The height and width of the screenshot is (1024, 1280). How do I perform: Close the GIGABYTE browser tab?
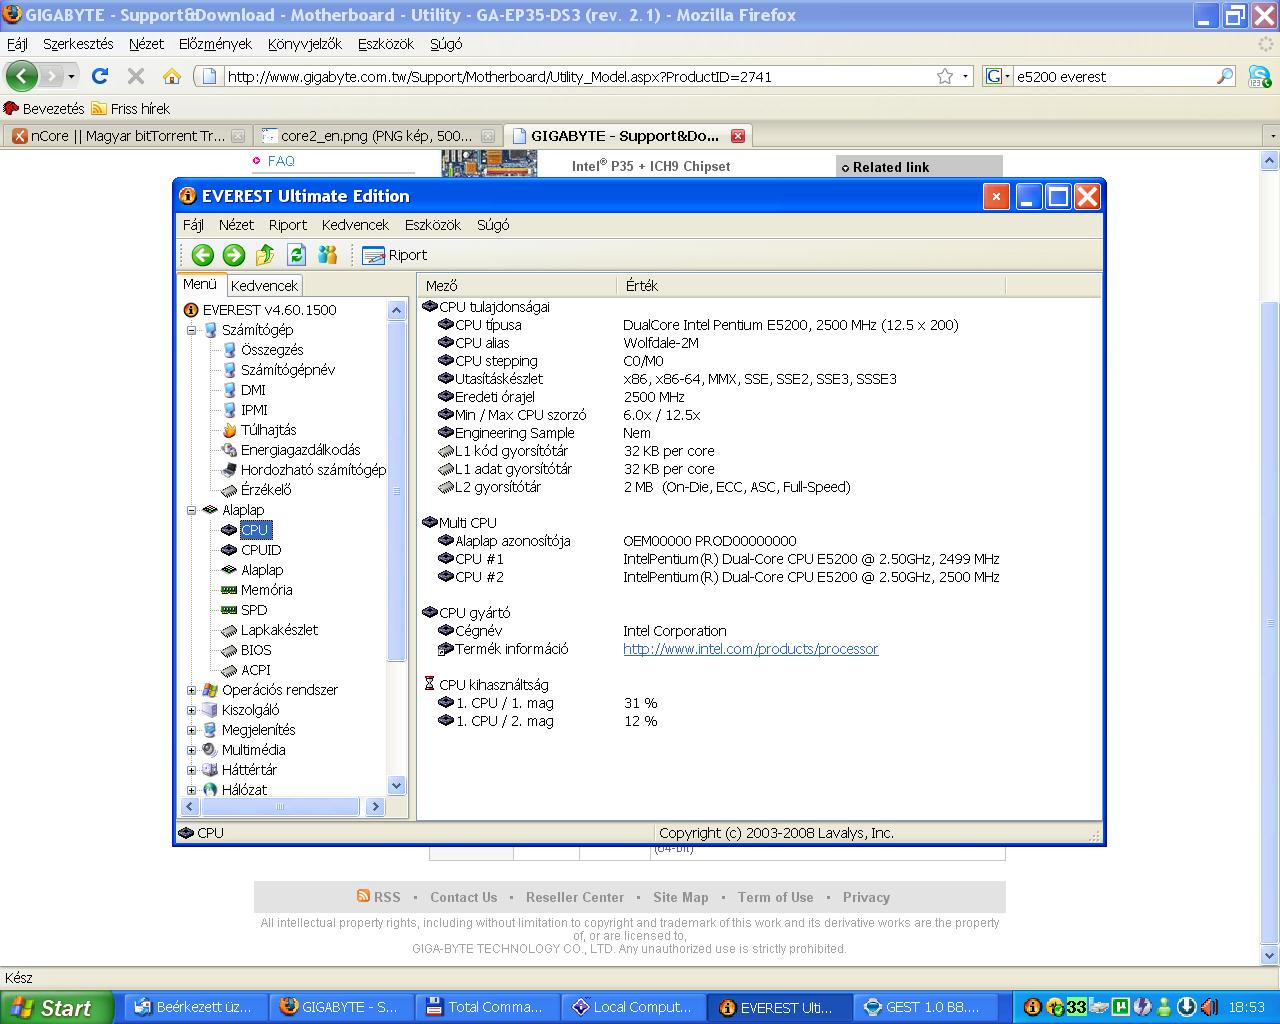click(737, 136)
